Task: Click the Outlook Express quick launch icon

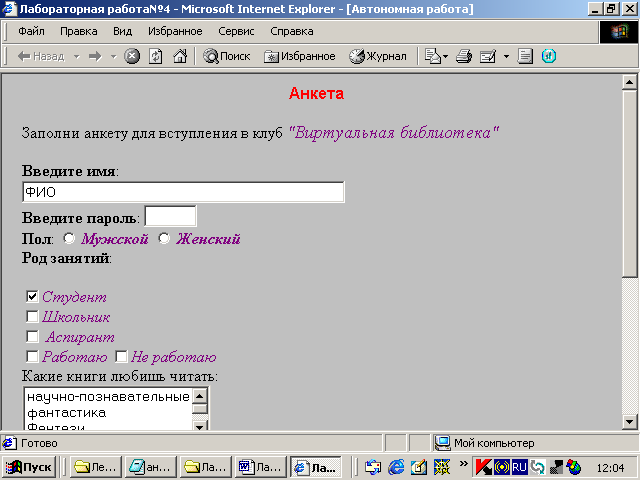Action: point(373,467)
